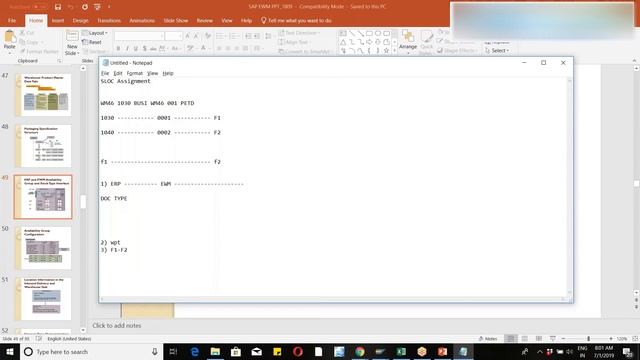Switch to Slide Sorter view icon
The width and height of the screenshot is (640, 360).
[525, 339]
